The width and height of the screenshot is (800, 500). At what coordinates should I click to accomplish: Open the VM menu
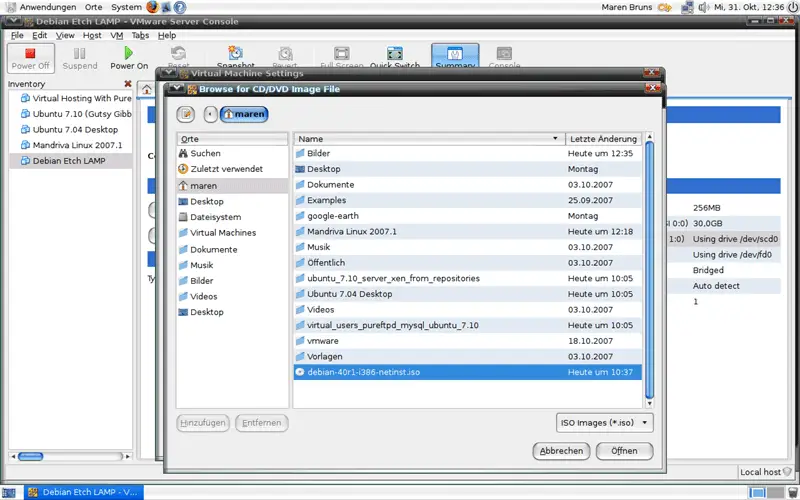117,35
